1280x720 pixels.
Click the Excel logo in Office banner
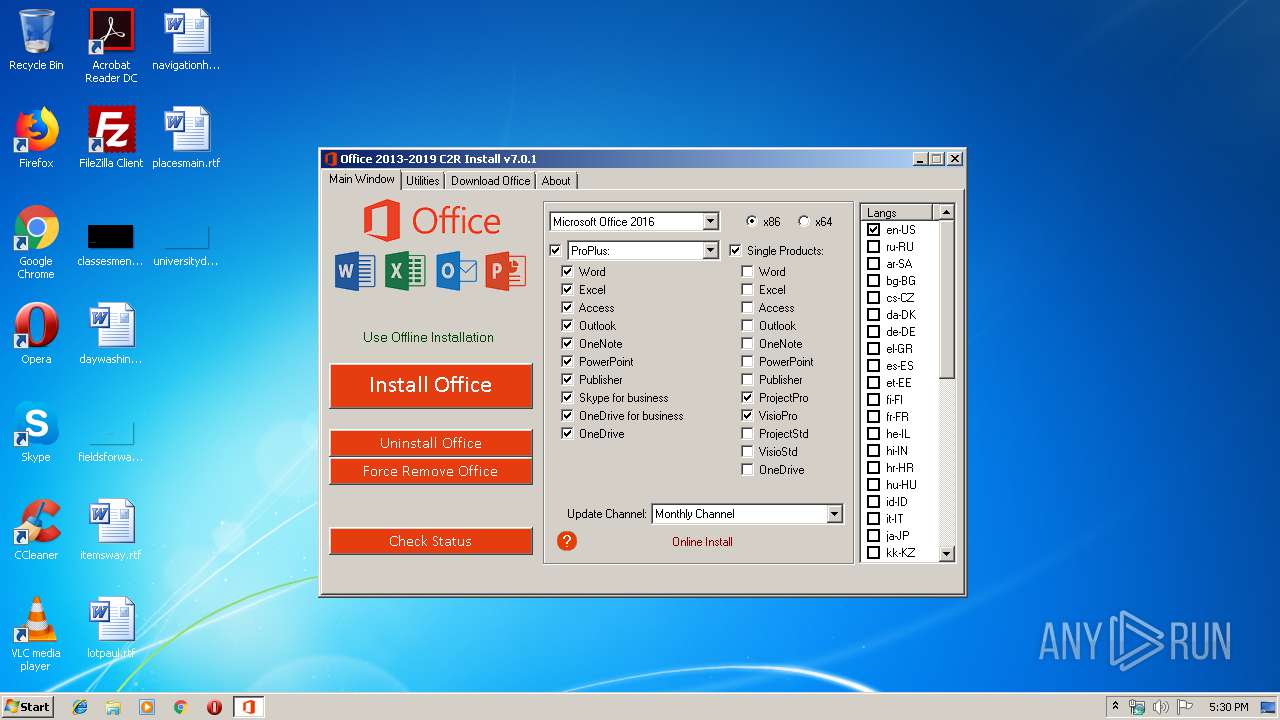click(405, 271)
